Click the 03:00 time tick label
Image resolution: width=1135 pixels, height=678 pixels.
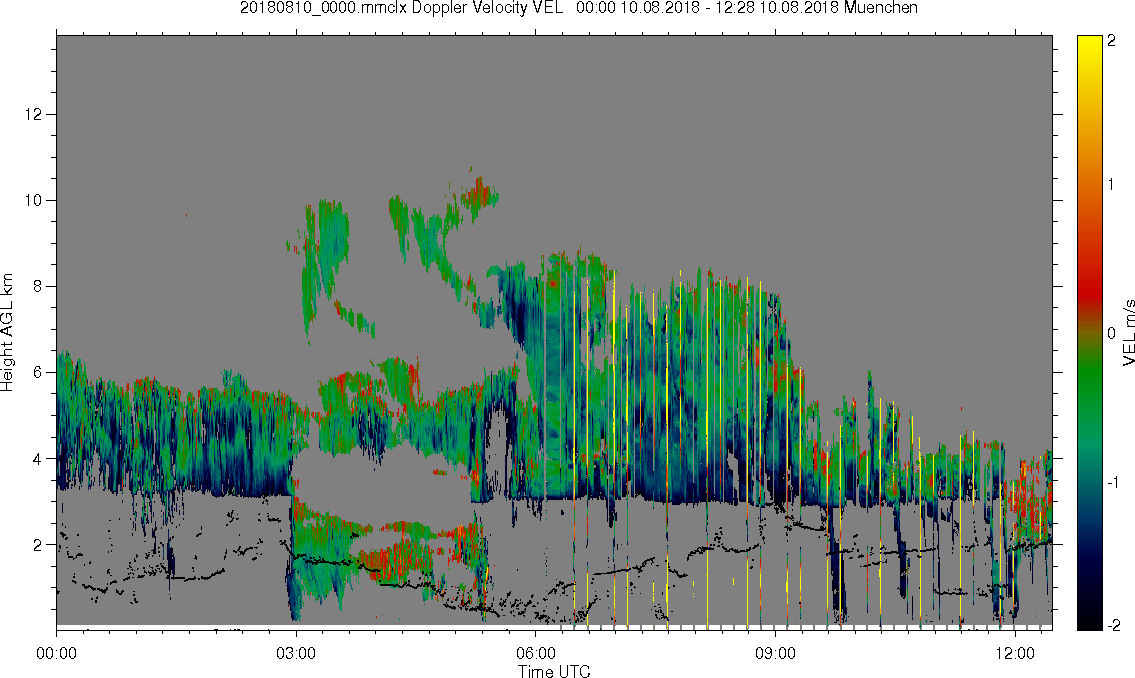pyautogui.click(x=296, y=653)
